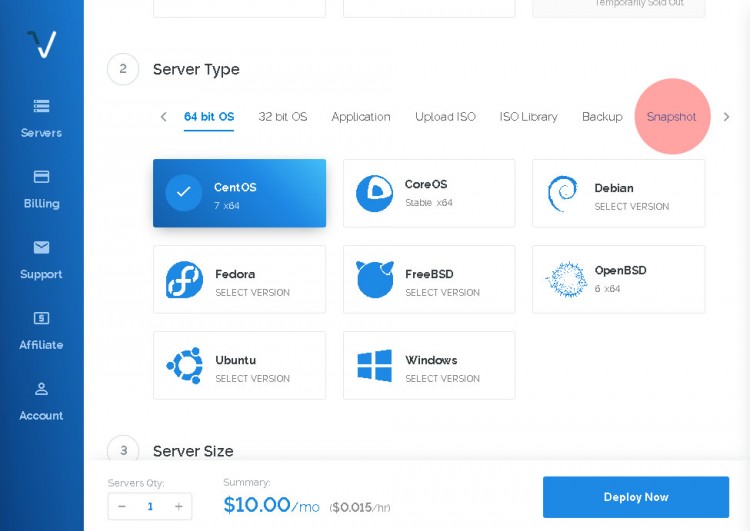Viewport: 750px width, 531px height.
Task: Open the Account person icon
Action: point(42,388)
